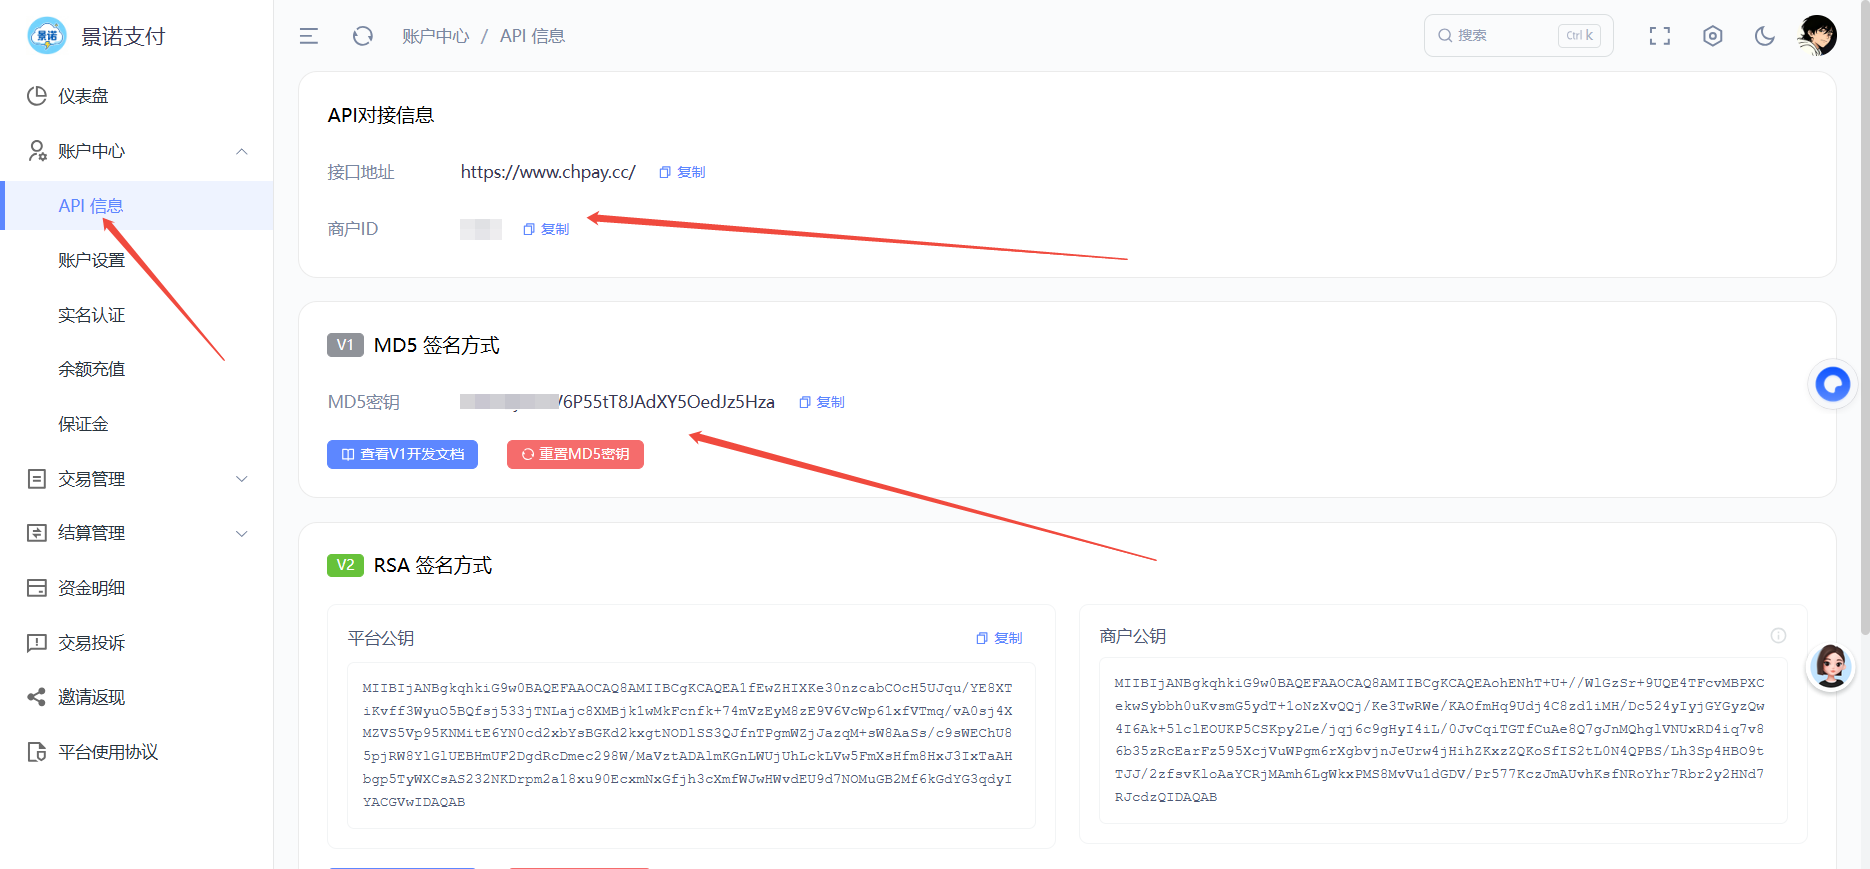Click the refresh page icon
The image size is (1870, 869).
363,36
